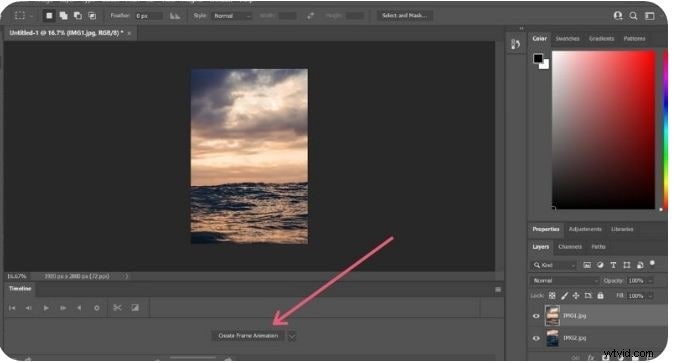Click the Feather value field

point(149,15)
